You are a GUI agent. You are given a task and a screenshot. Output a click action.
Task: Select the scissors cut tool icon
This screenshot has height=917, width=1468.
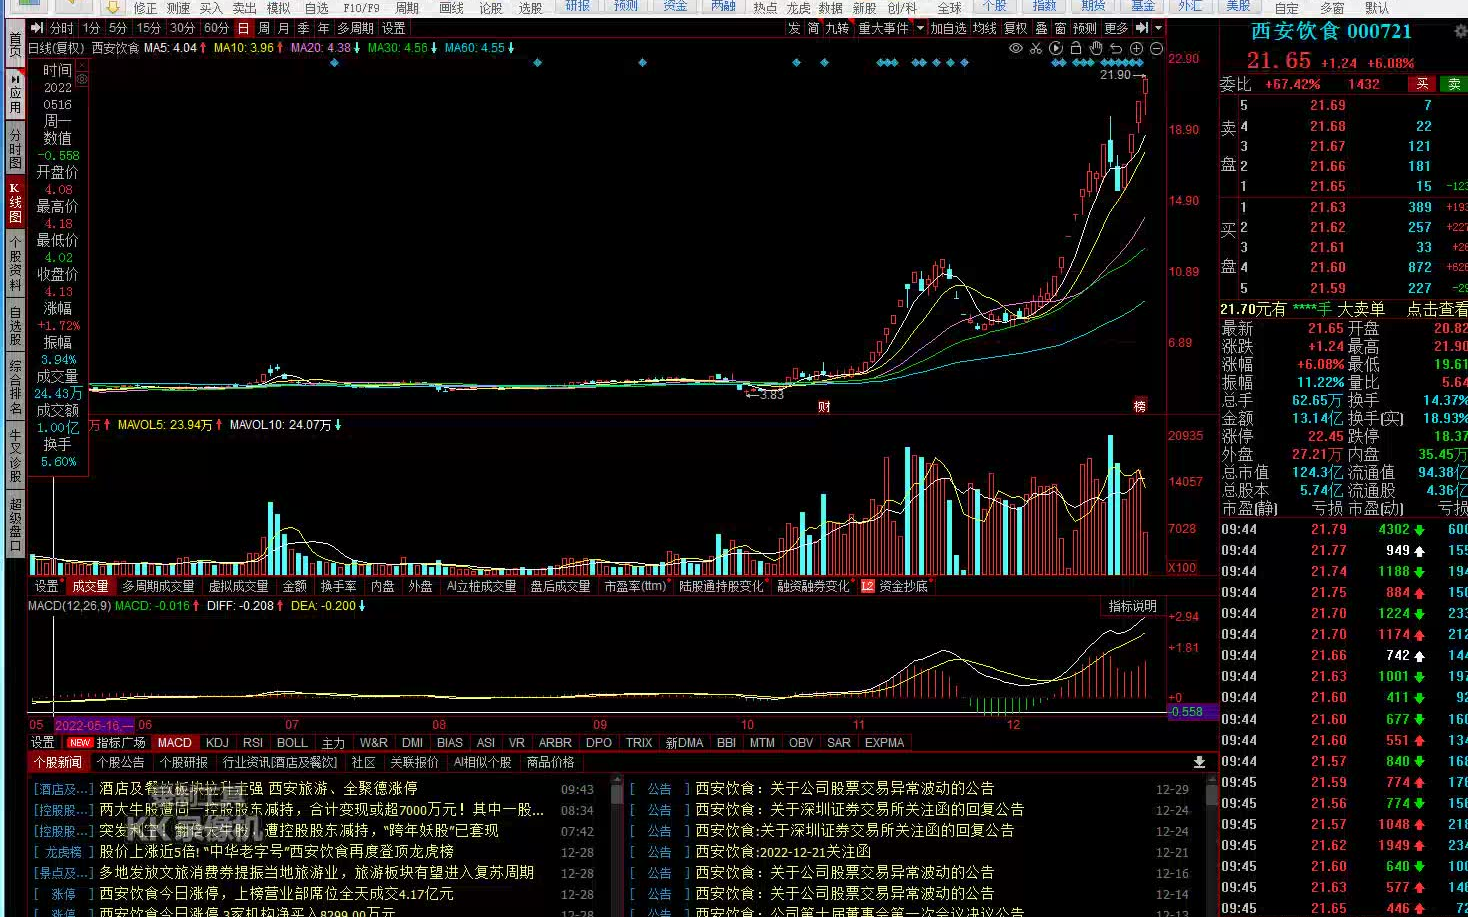coord(1036,48)
